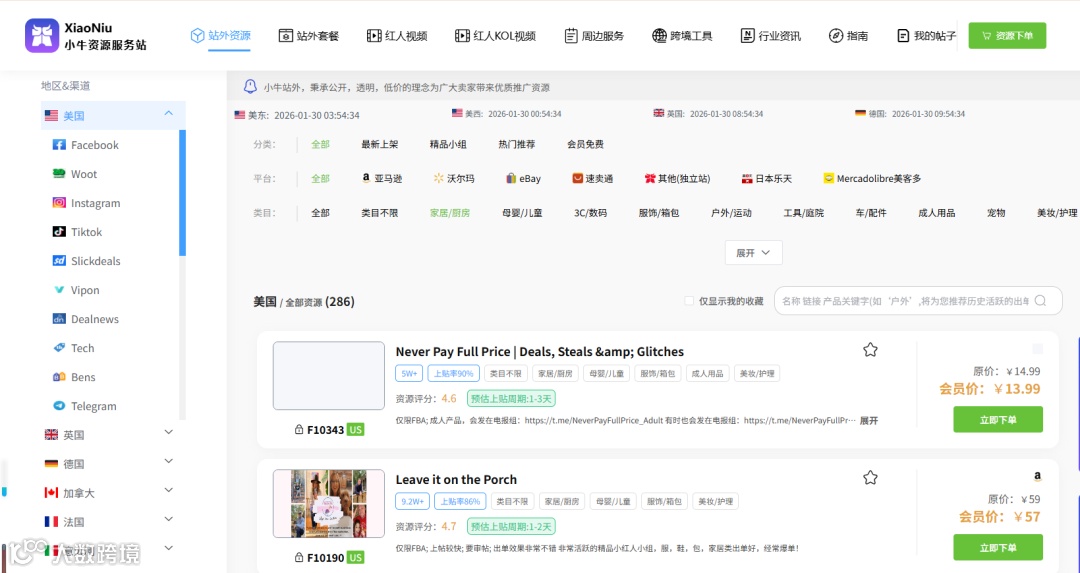
Task: Open the 指南 tab
Action: point(848,35)
